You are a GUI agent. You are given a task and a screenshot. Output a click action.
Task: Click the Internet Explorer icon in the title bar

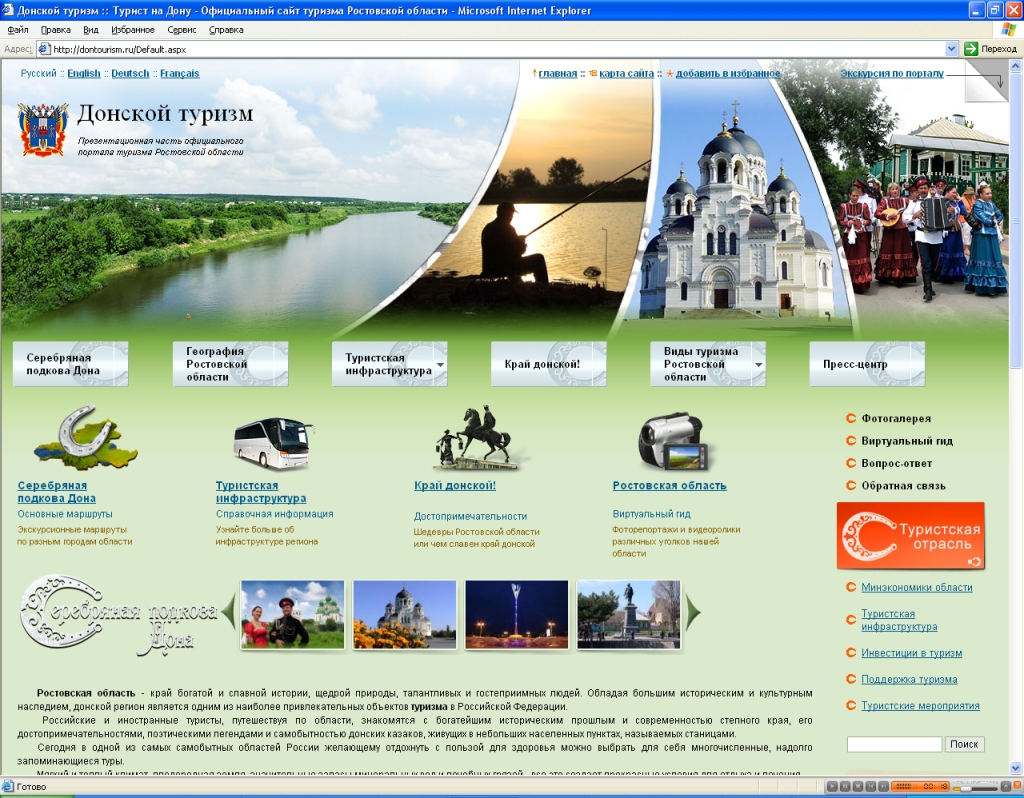pos(8,10)
